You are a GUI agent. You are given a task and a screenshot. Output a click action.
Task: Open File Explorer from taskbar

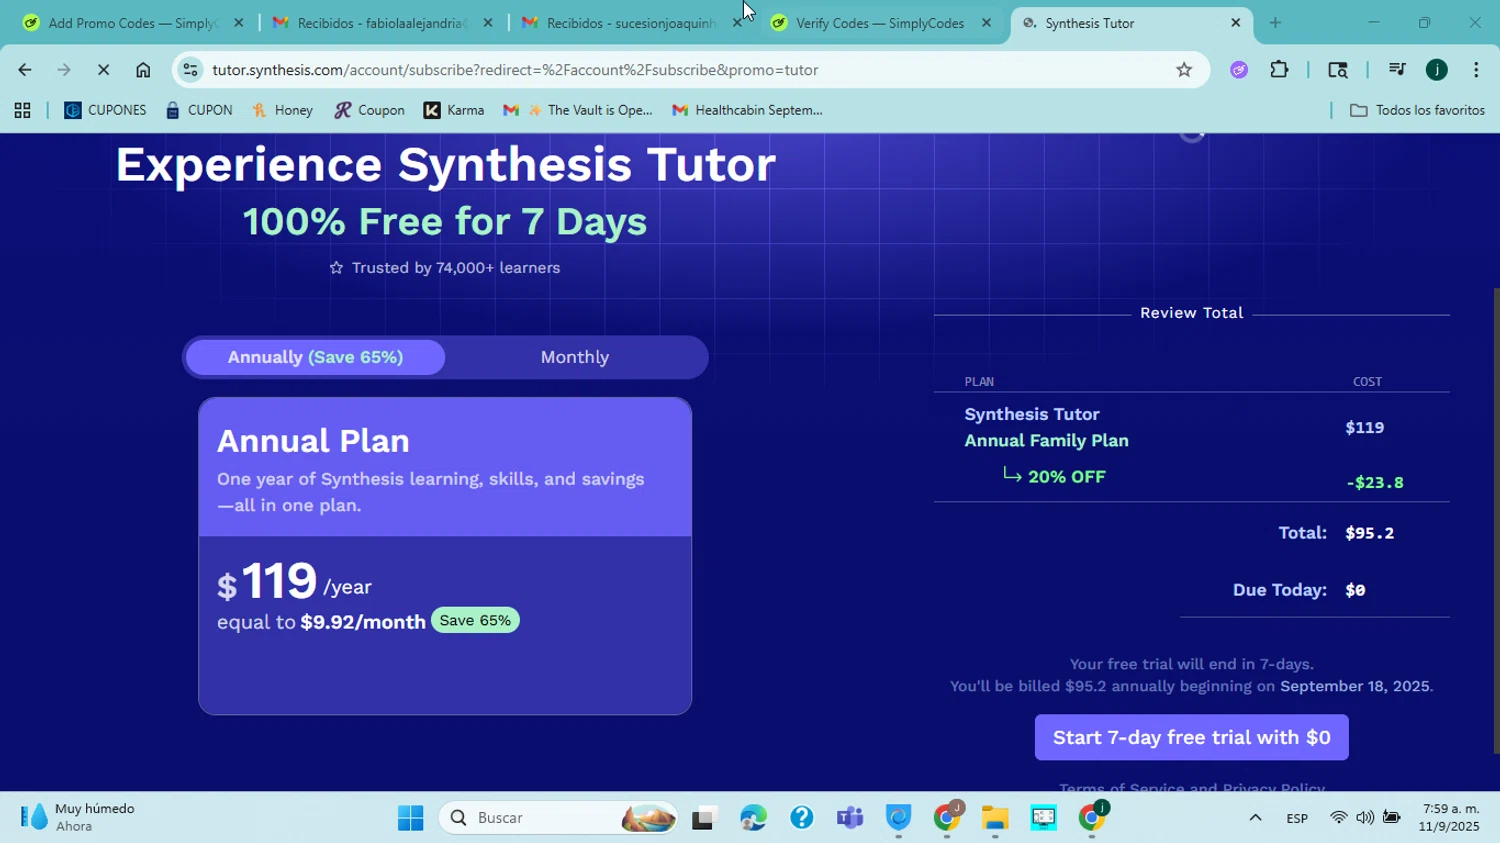pyautogui.click(x=994, y=818)
